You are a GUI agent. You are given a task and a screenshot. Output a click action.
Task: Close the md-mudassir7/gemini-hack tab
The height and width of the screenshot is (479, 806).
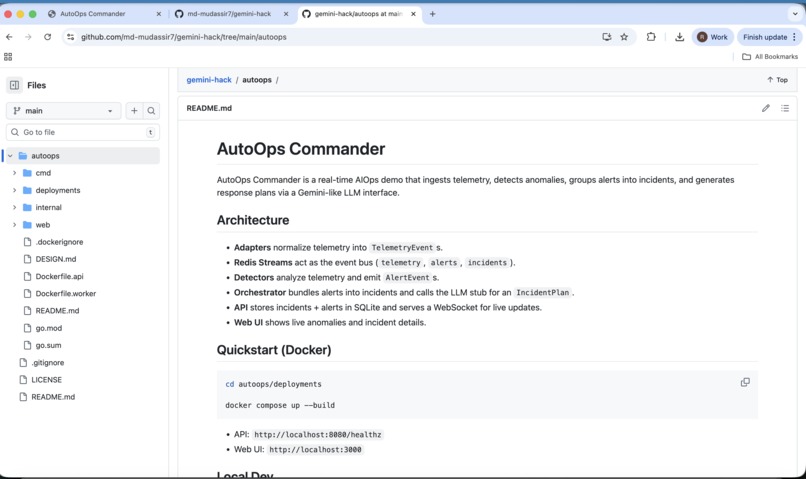pos(286,14)
